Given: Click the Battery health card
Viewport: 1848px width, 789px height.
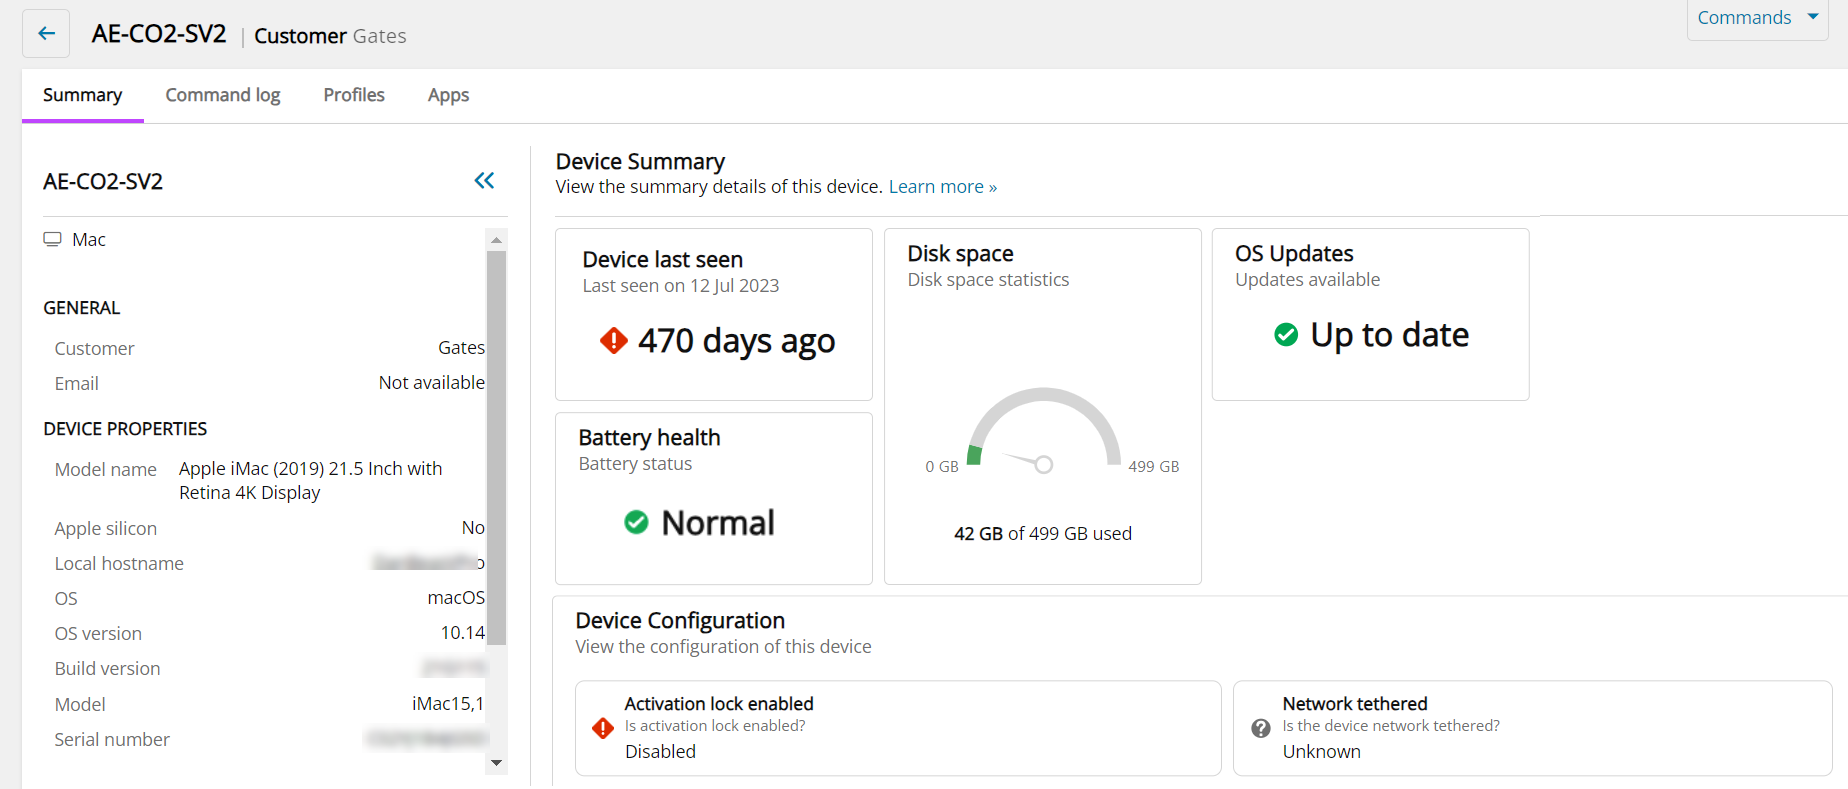Looking at the screenshot, I should pos(713,498).
